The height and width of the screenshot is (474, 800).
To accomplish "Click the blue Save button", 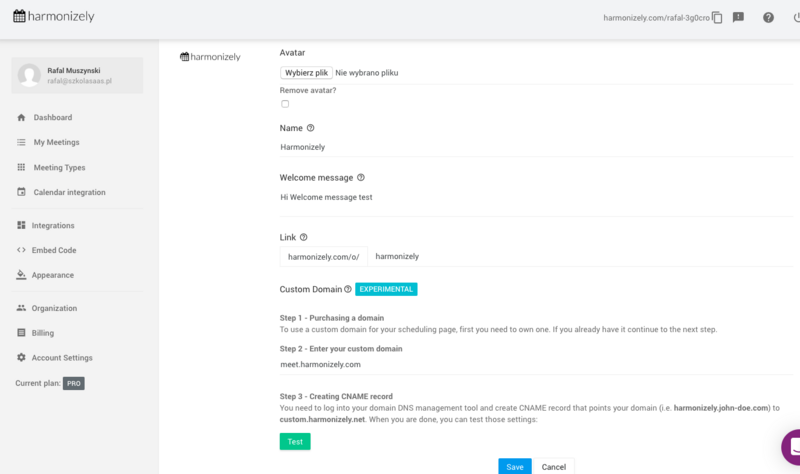I will 515,466.
